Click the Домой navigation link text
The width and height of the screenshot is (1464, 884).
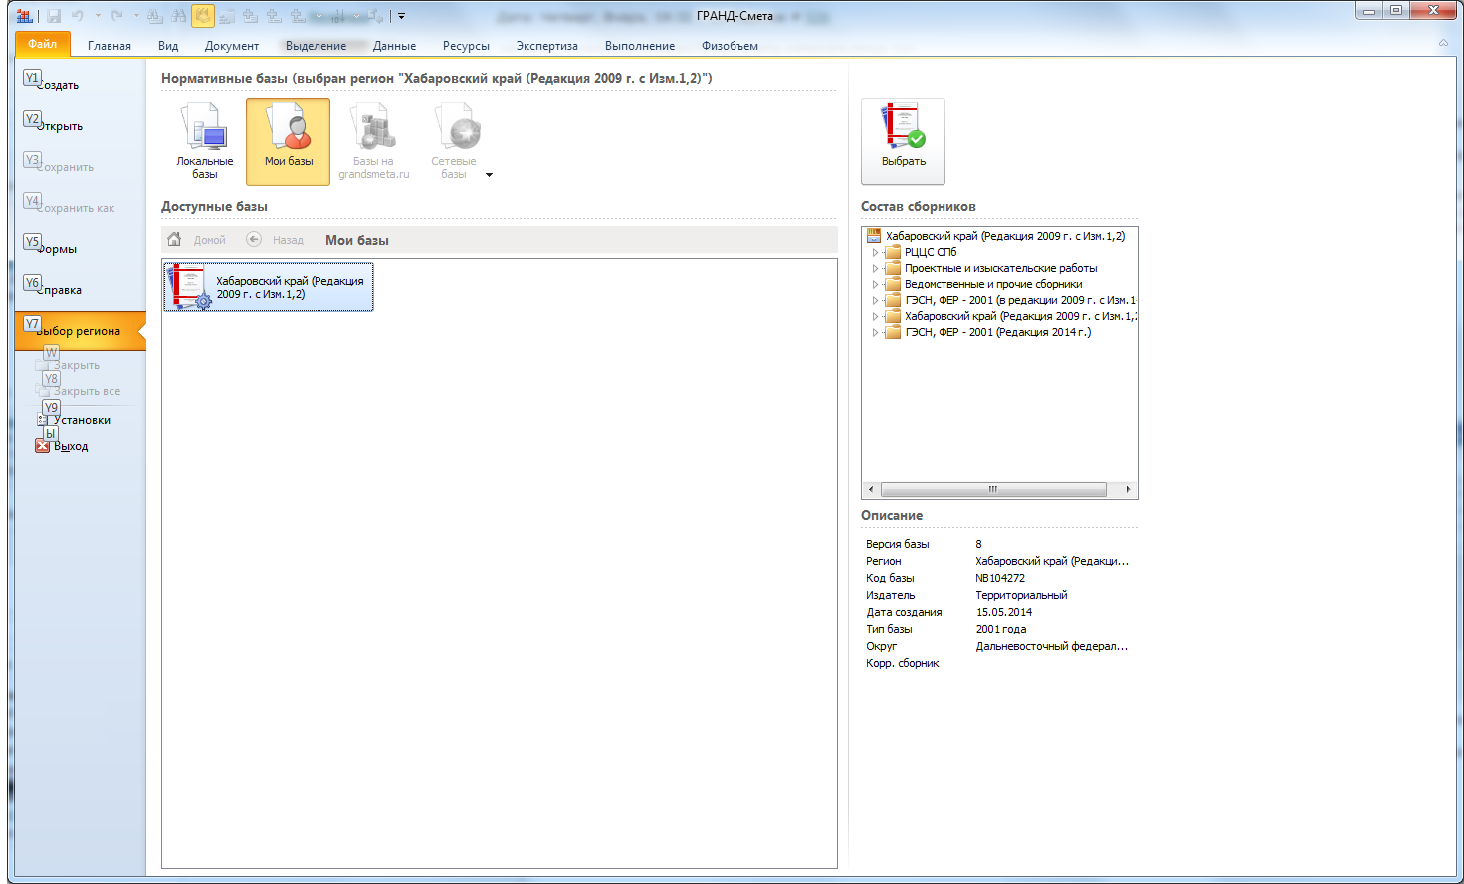(x=210, y=240)
